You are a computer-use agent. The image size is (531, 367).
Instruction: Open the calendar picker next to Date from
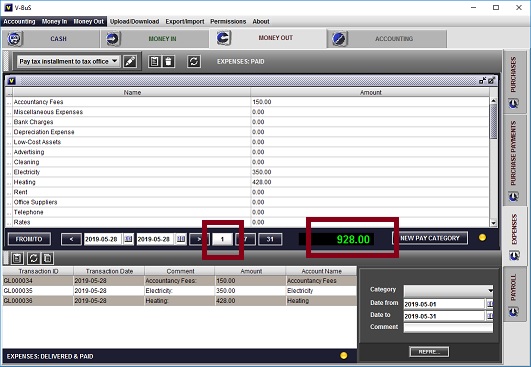click(x=489, y=304)
